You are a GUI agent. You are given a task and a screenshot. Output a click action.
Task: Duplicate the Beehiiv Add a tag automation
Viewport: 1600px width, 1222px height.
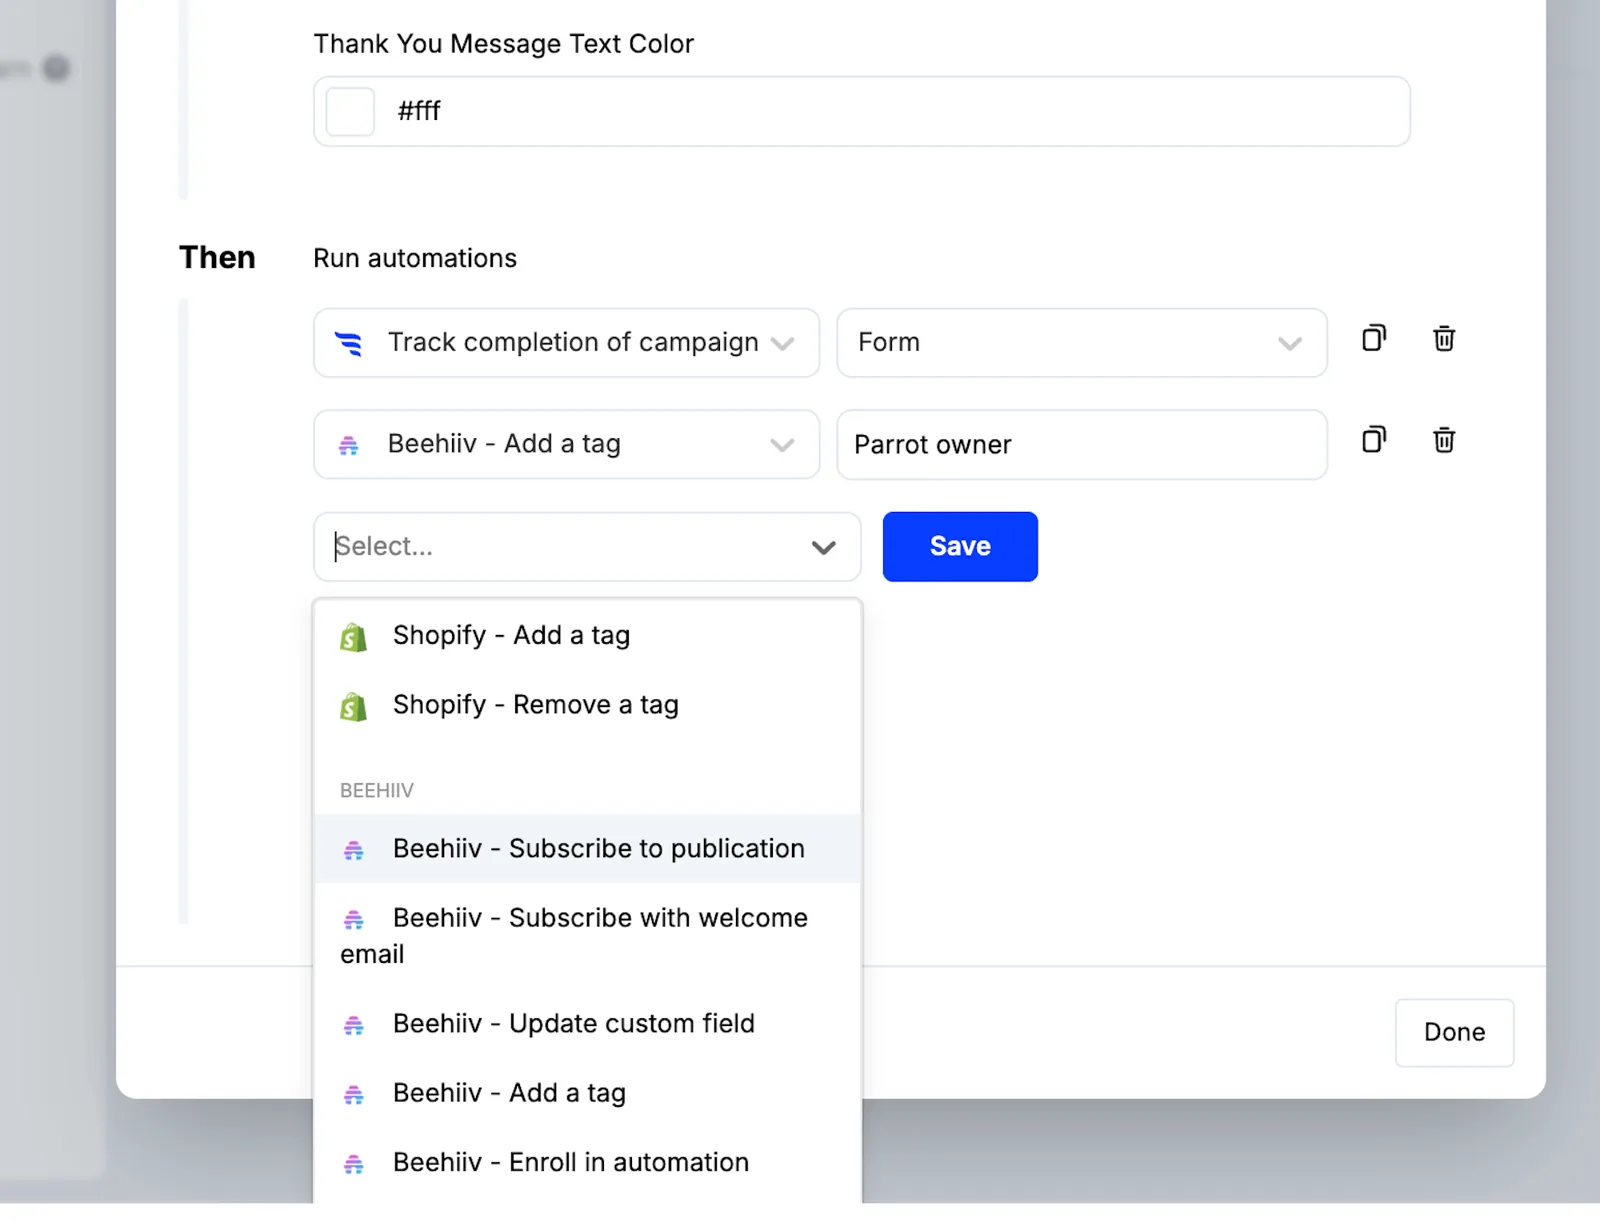coord(1374,440)
